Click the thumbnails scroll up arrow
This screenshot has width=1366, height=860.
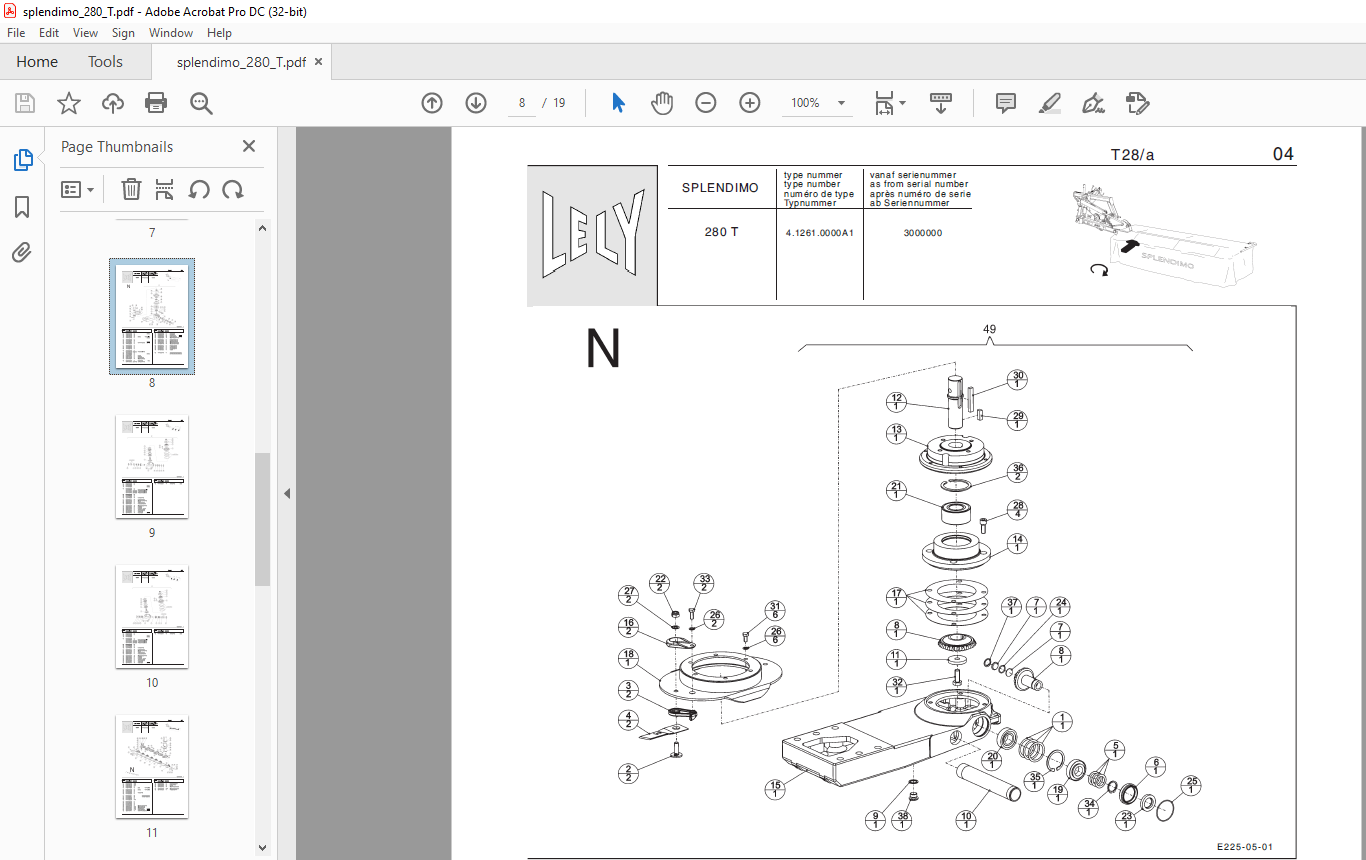262,228
